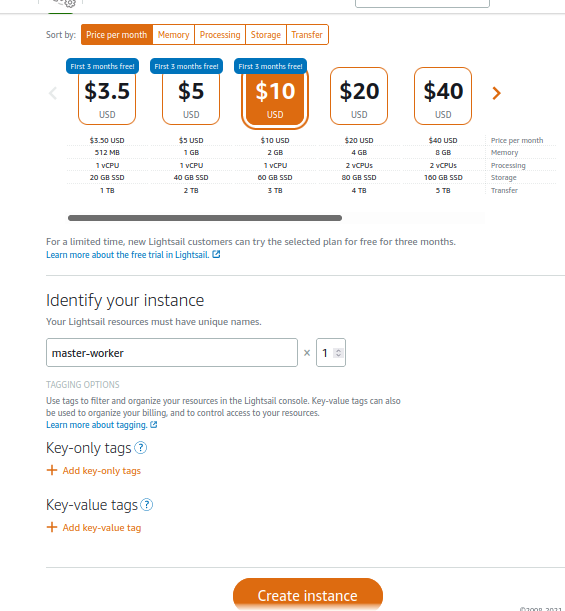The width and height of the screenshot is (565, 611).
Task: Open Key-only tags help icon
Action: click(141, 448)
